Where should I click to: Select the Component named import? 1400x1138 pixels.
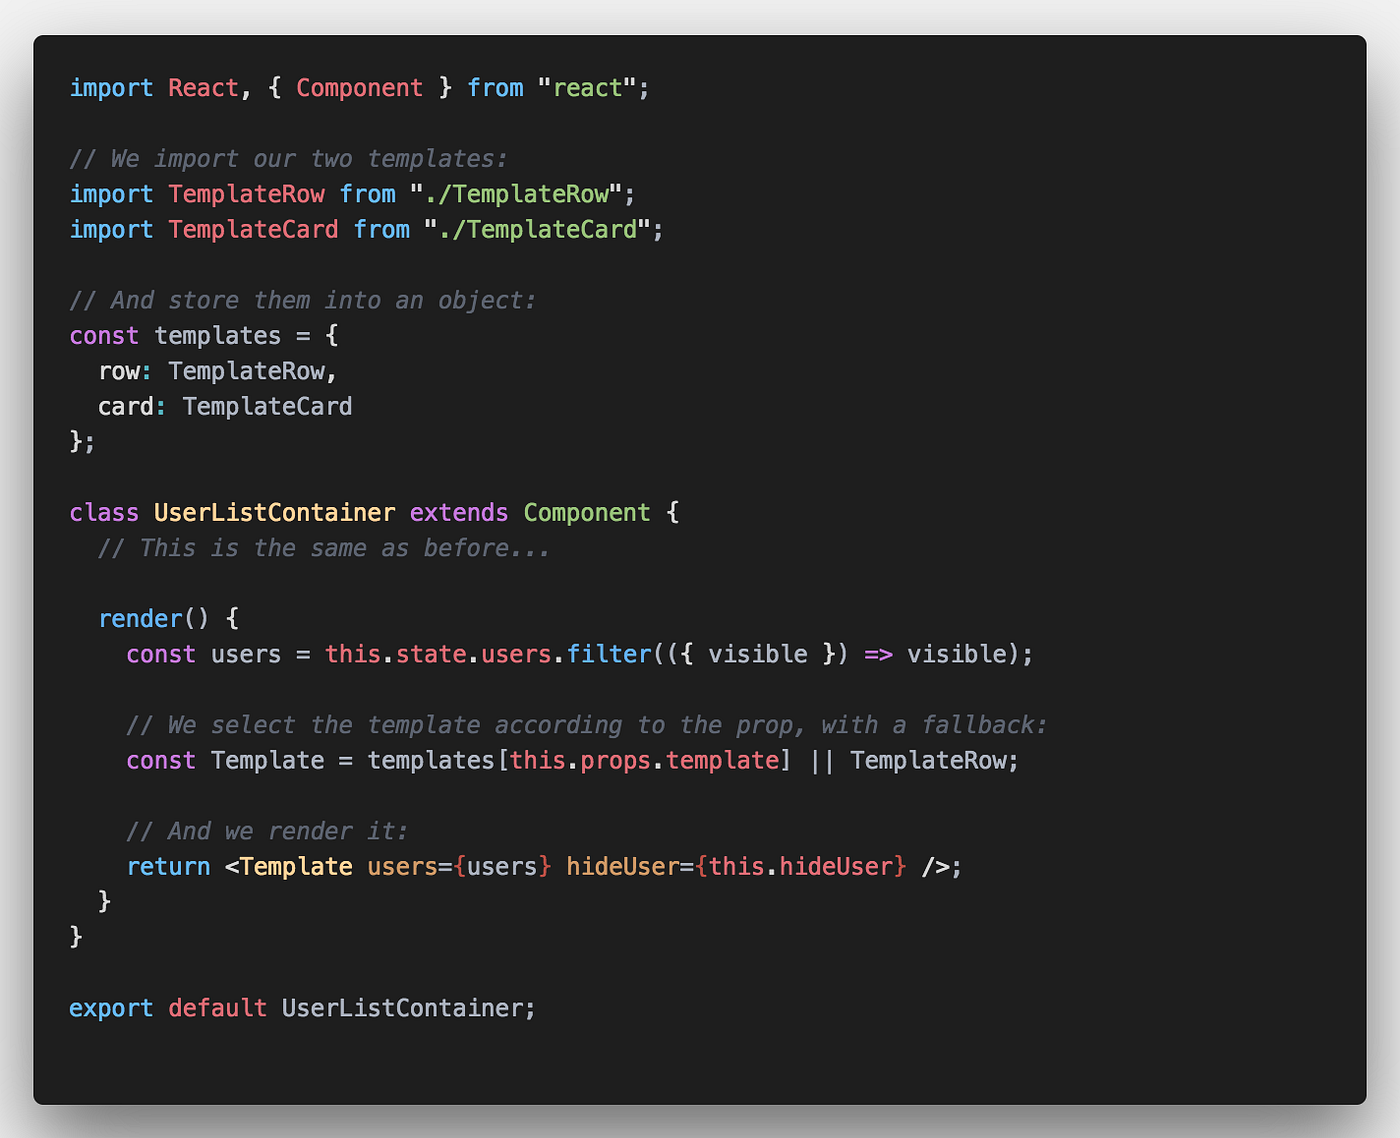pos(359,88)
